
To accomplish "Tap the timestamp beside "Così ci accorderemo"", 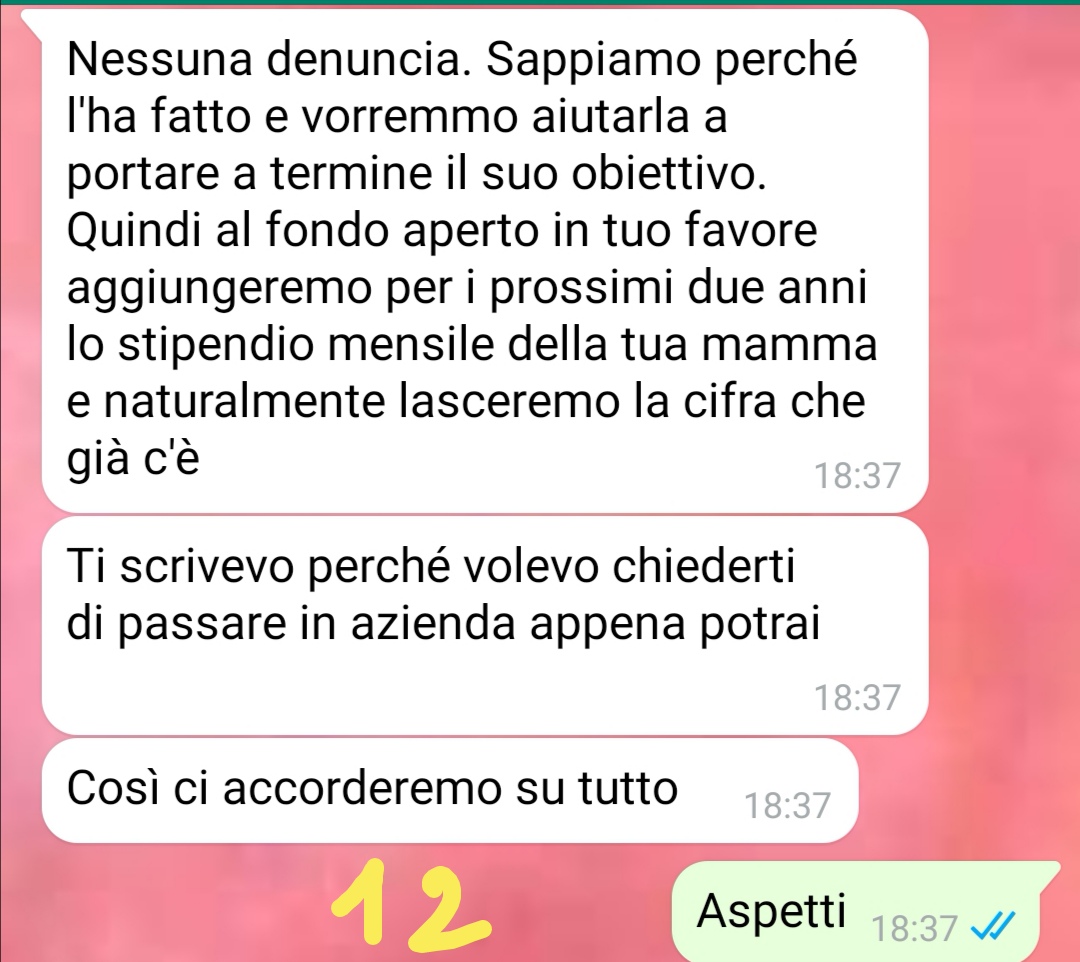I will [x=787, y=805].
